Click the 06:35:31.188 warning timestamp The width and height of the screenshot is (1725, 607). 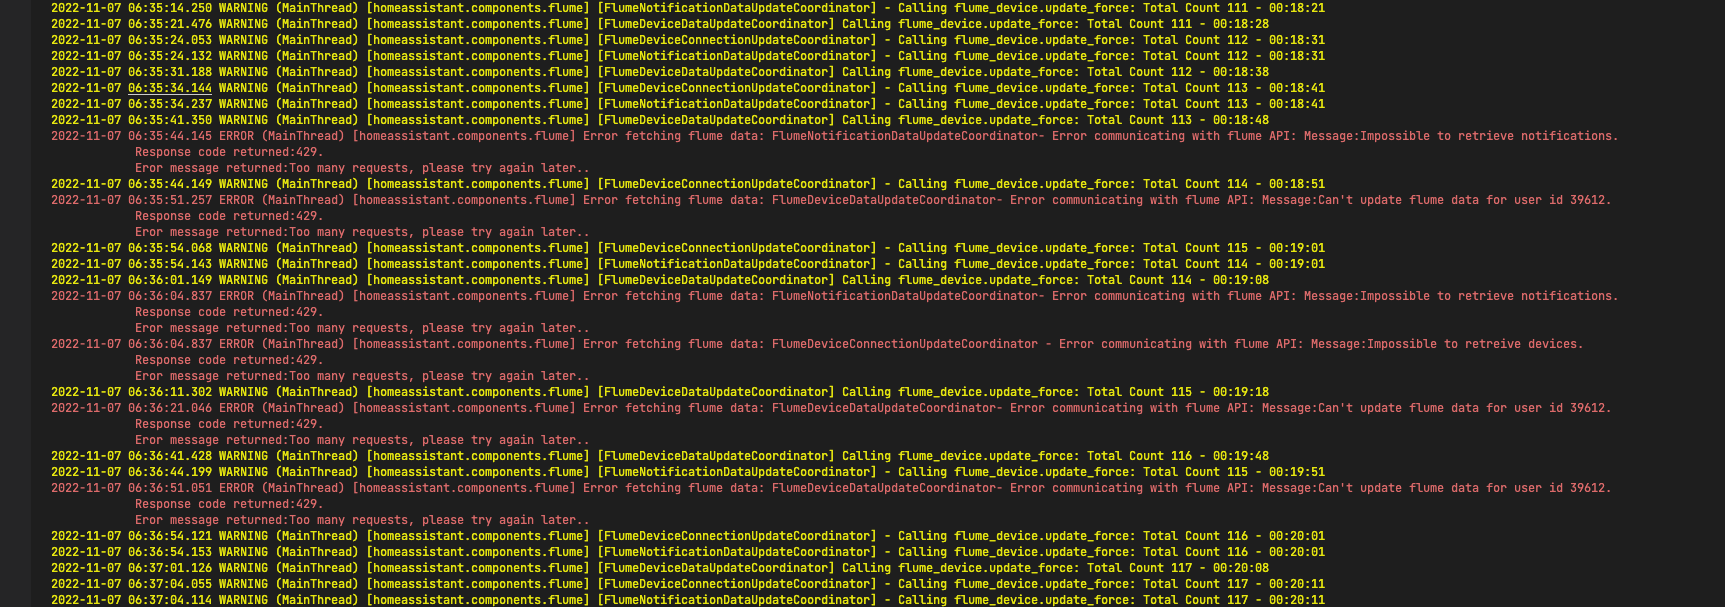170,72
